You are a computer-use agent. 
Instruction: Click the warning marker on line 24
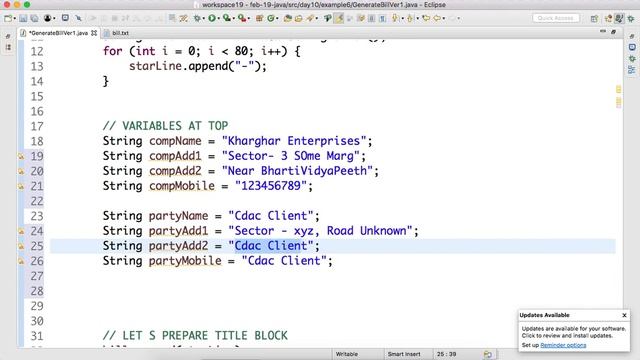point(21,231)
